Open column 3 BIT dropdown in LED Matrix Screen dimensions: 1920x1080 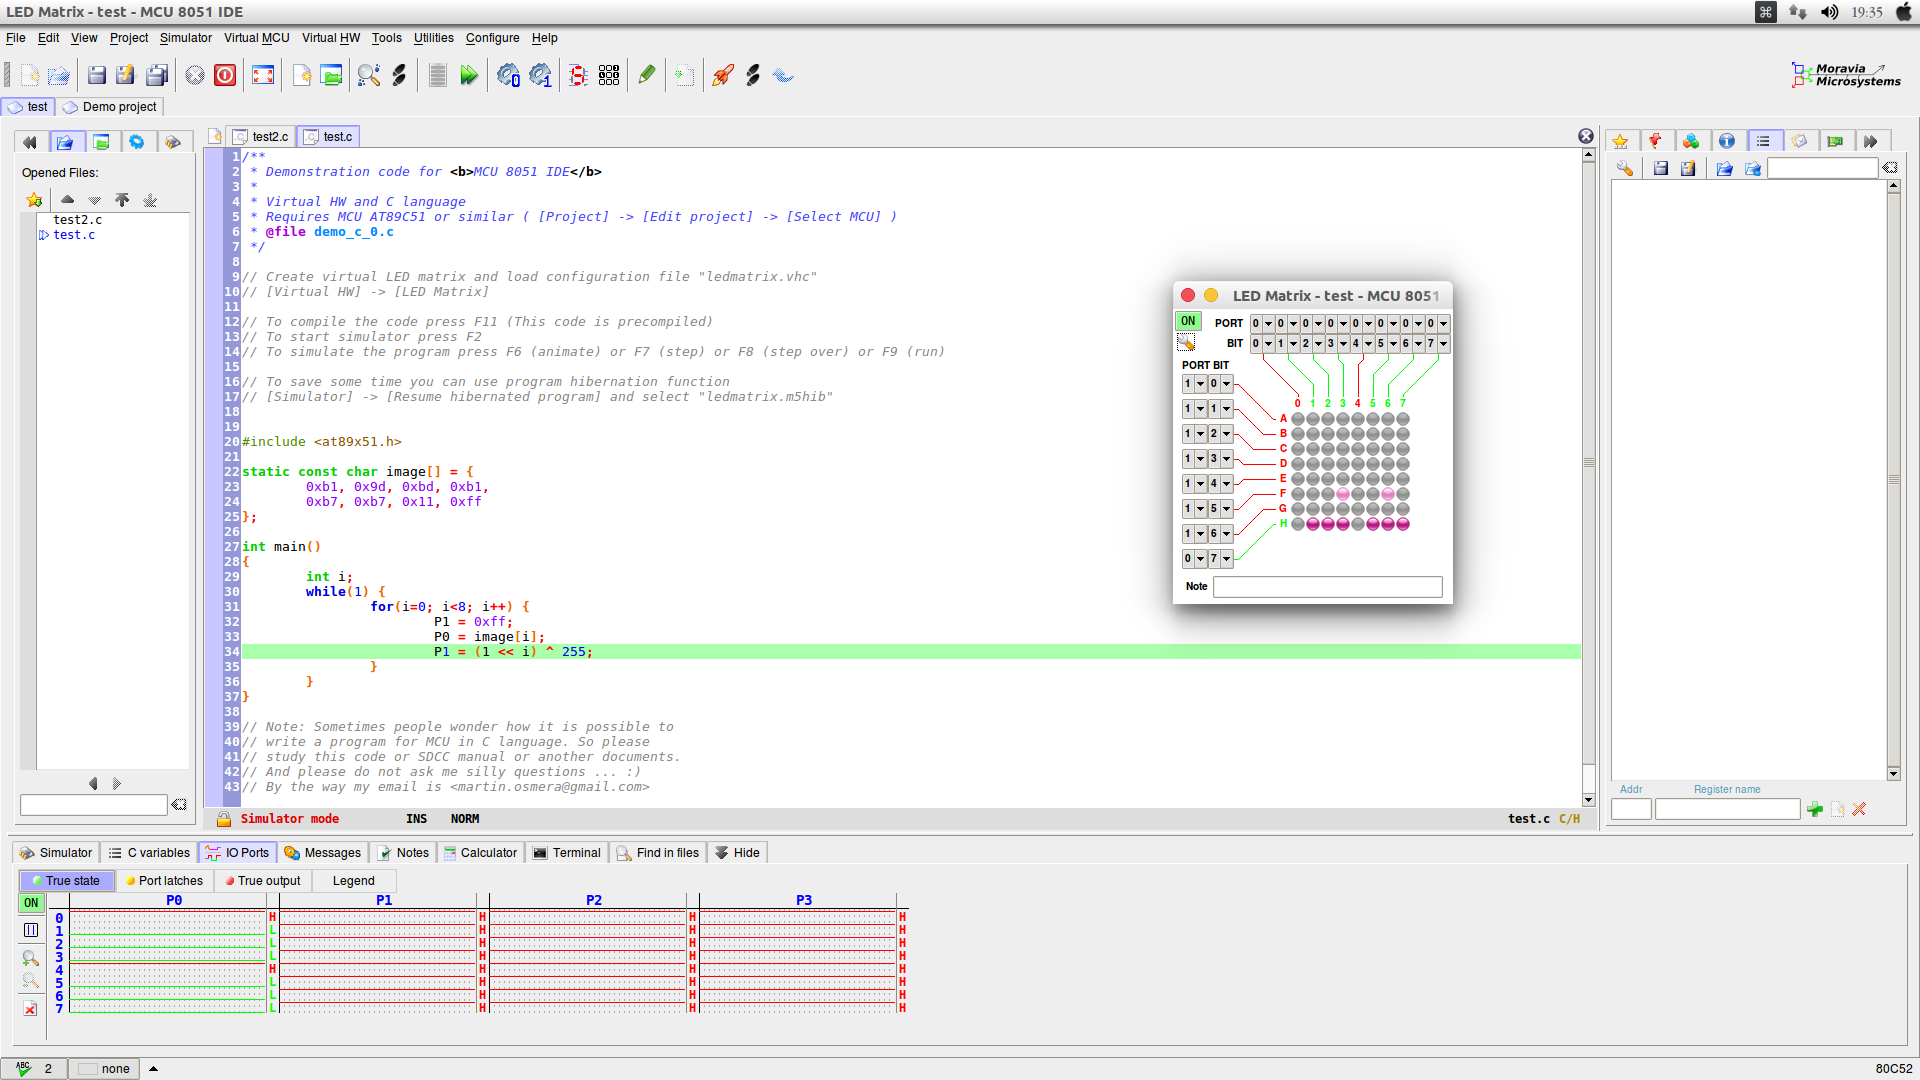pos(1343,343)
